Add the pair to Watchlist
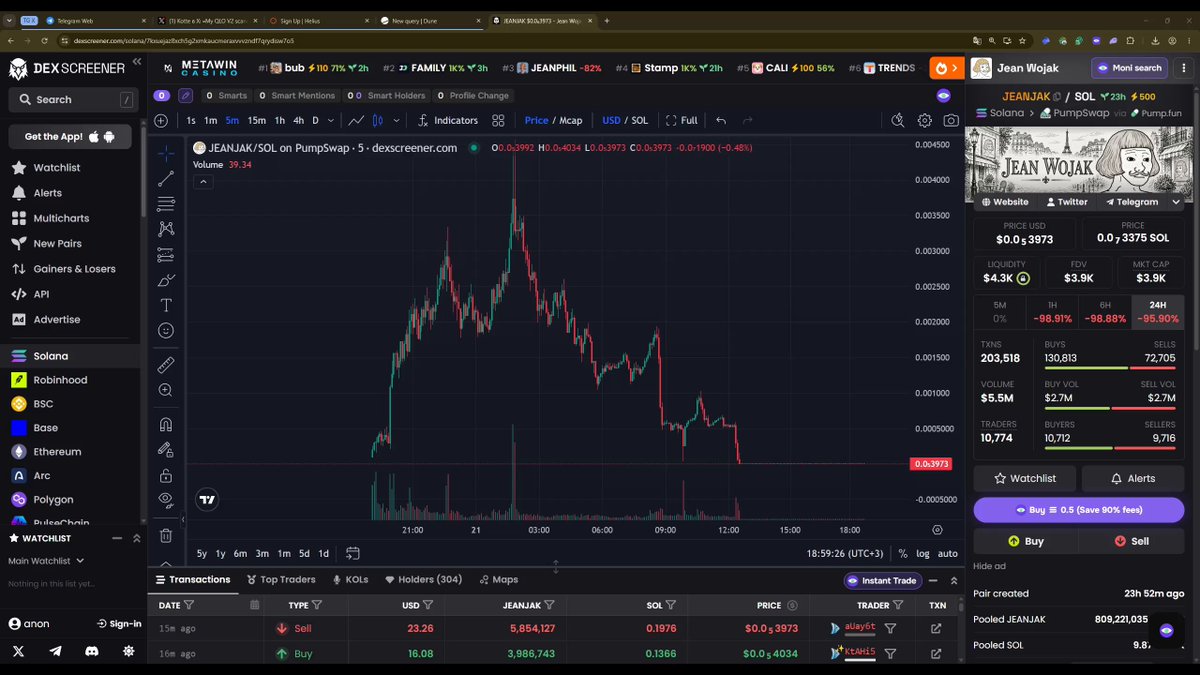 (x=1025, y=478)
